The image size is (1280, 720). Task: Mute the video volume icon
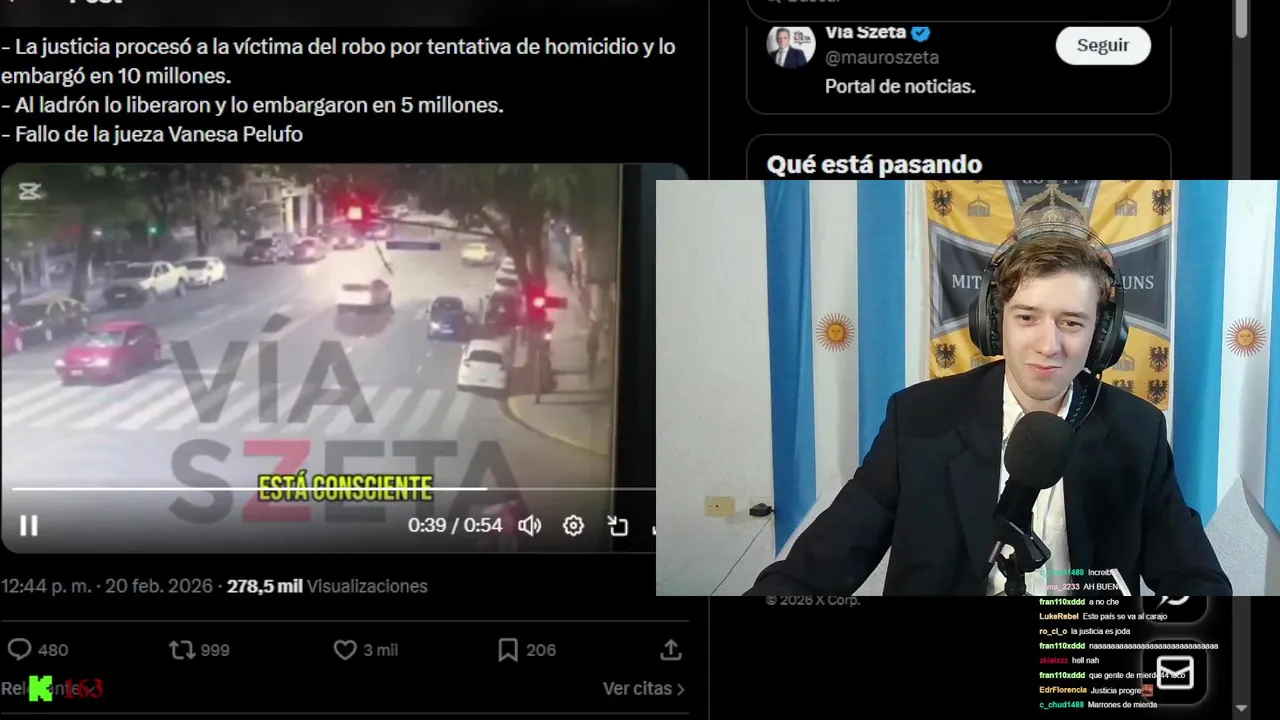(x=529, y=525)
